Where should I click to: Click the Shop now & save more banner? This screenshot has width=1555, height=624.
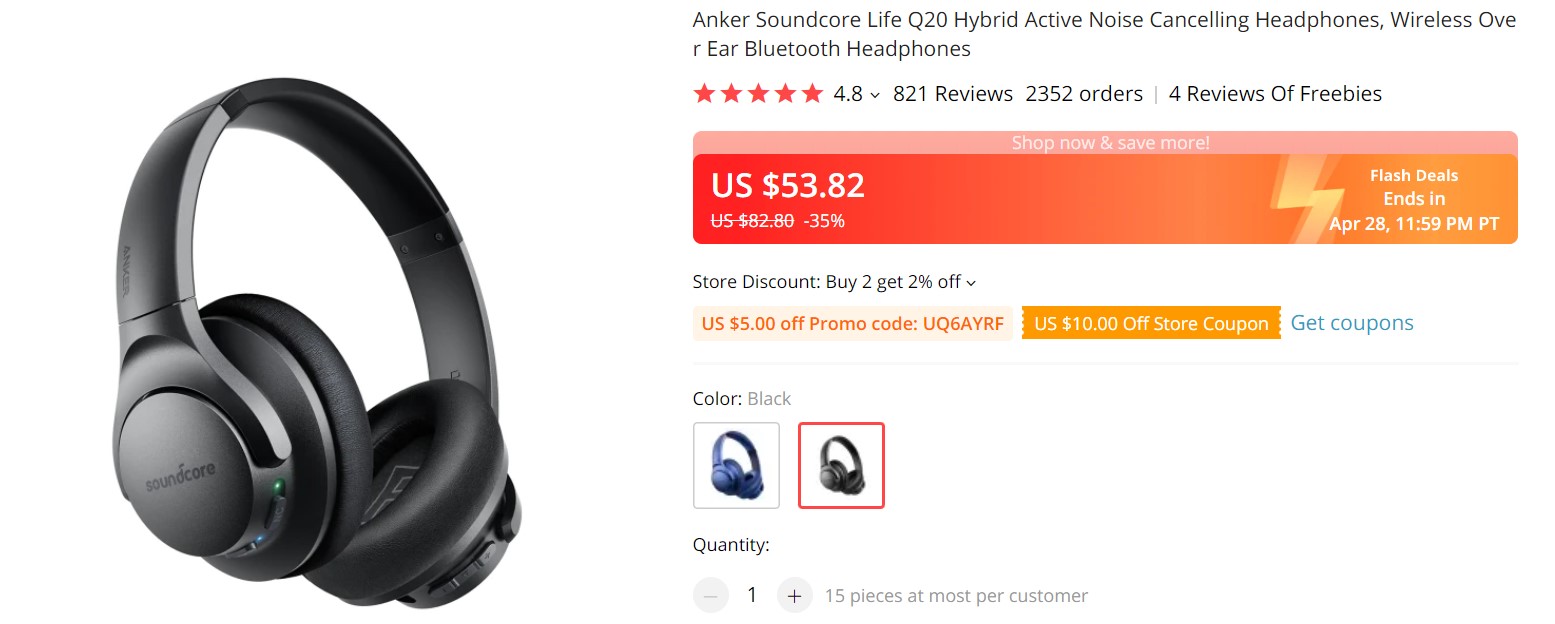coord(1109,142)
